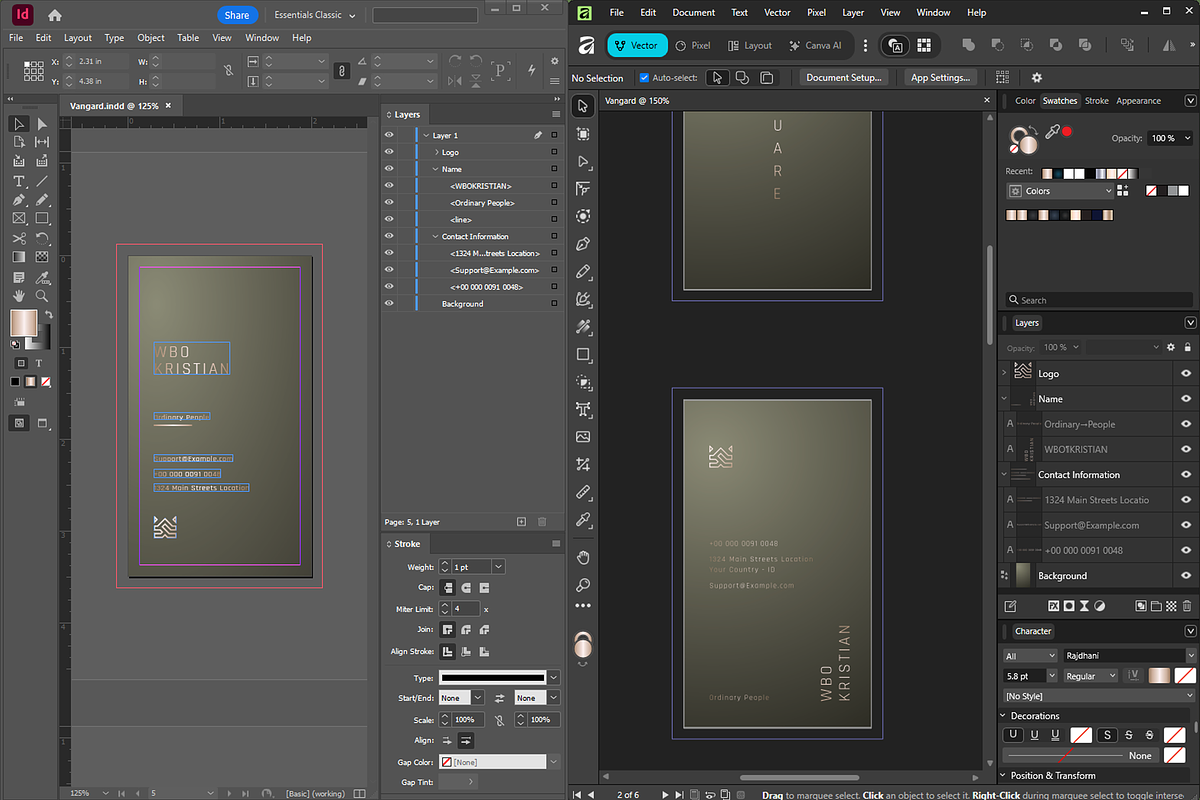Screen dimensions: 1200x800
Task: Click InDesign Home icon
Action: (x=54, y=15)
